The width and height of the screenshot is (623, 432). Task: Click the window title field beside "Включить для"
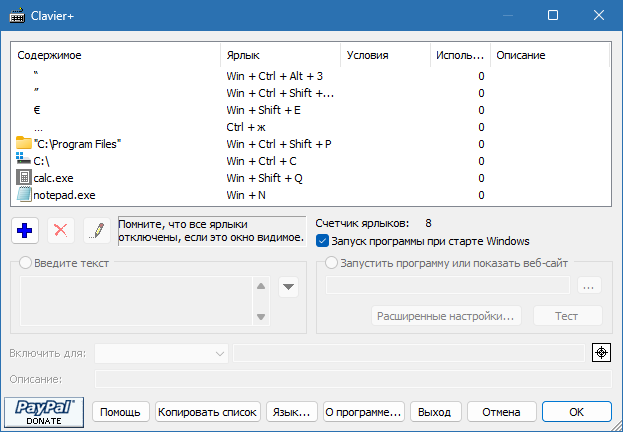409,353
